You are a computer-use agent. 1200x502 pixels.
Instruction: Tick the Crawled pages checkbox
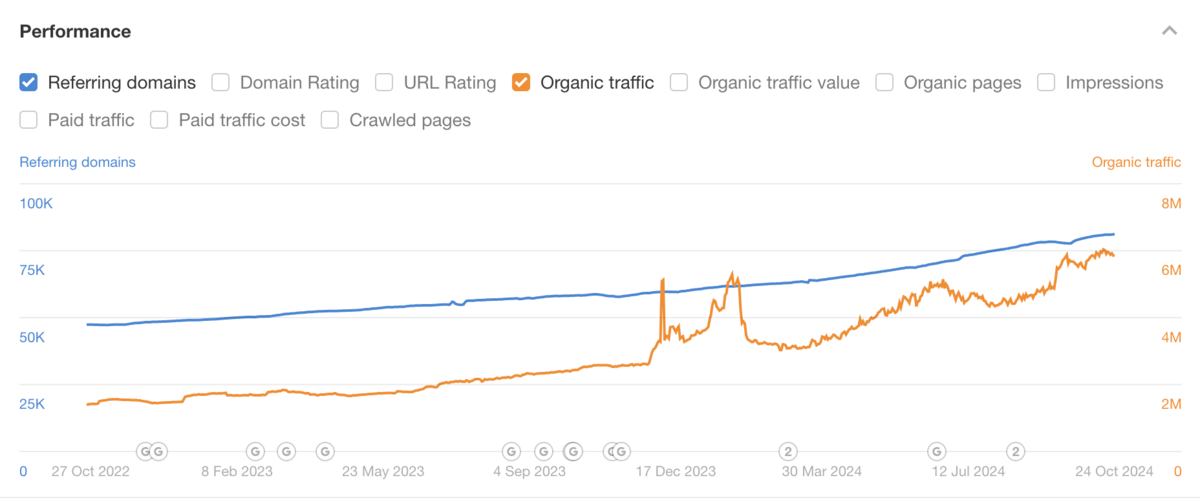[x=330, y=120]
